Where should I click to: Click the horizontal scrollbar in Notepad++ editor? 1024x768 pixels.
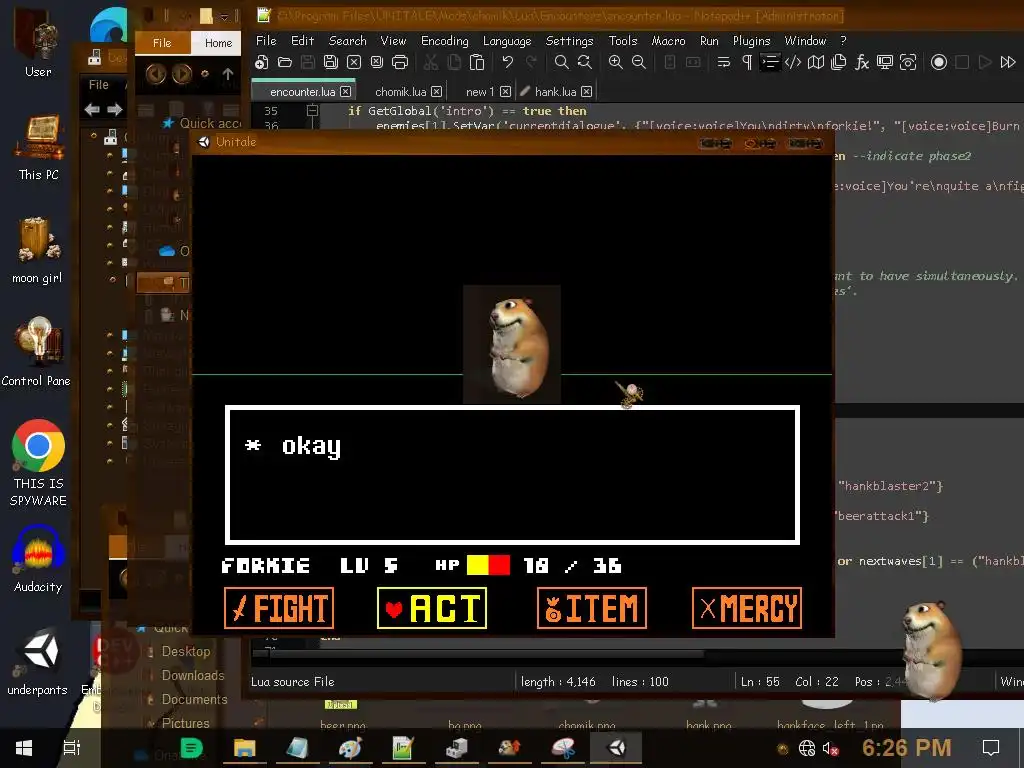point(485,653)
